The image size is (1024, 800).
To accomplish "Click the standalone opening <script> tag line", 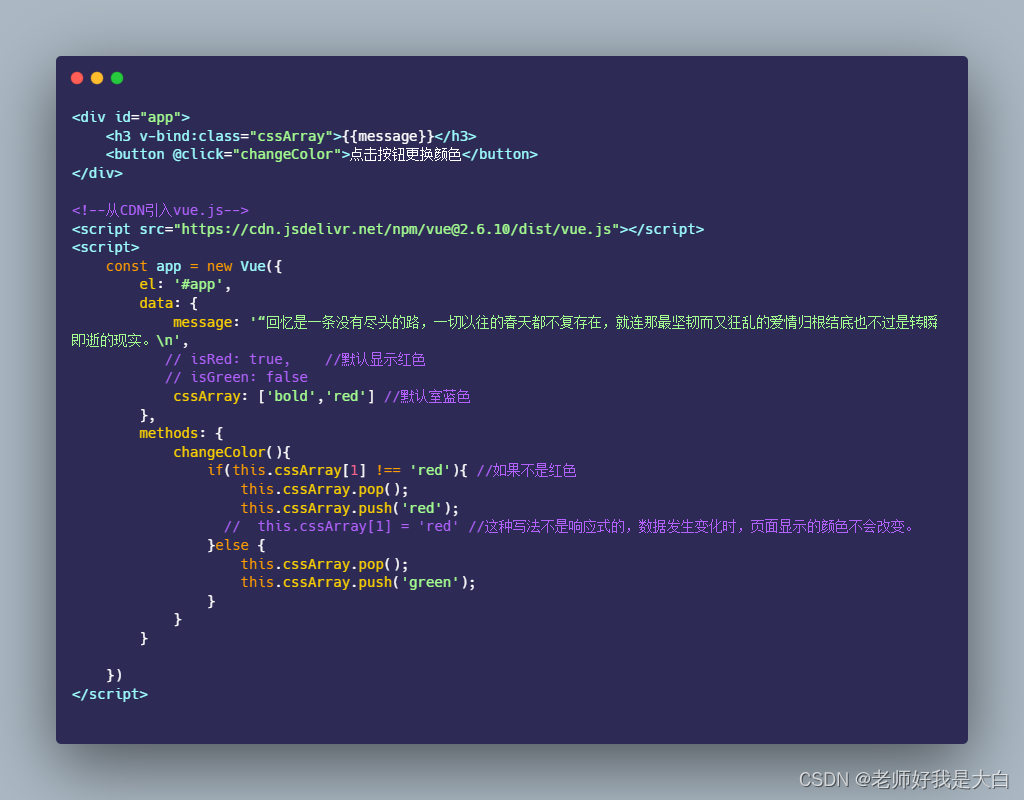I will click(106, 248).
